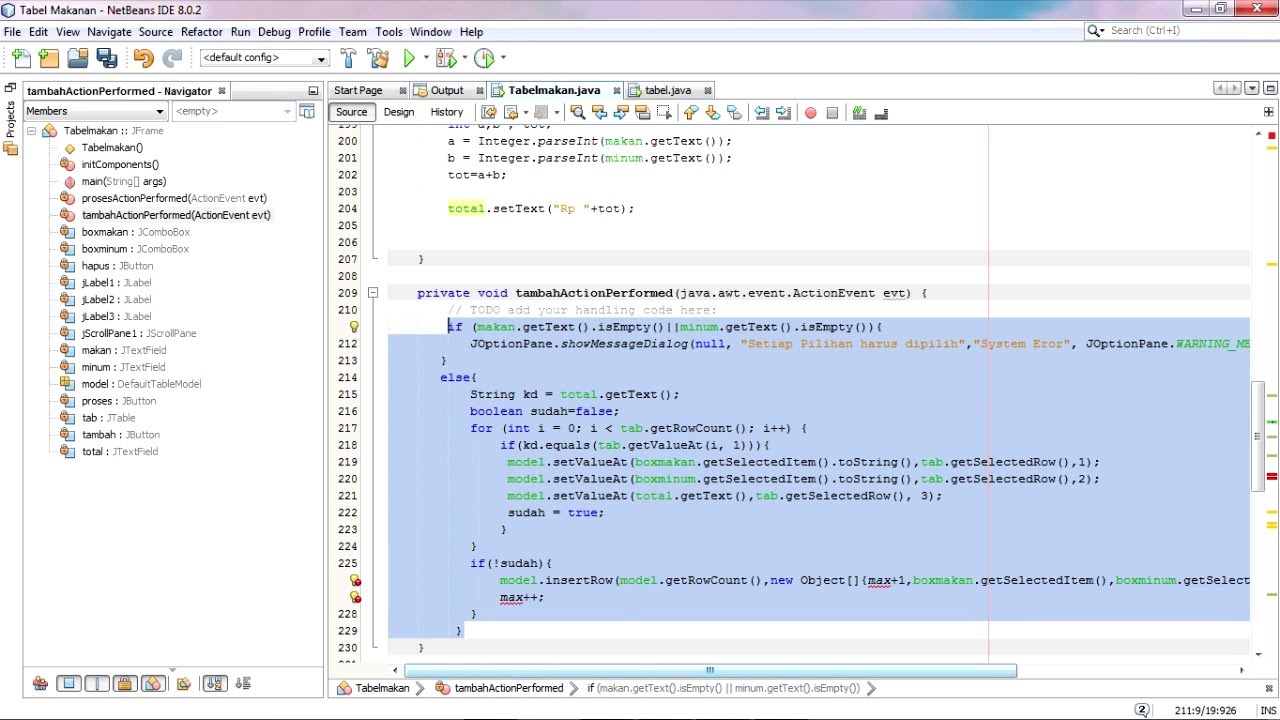Click the Undo toolbar icon
This screenshot has width=1280, height=720.
point(143,58)
